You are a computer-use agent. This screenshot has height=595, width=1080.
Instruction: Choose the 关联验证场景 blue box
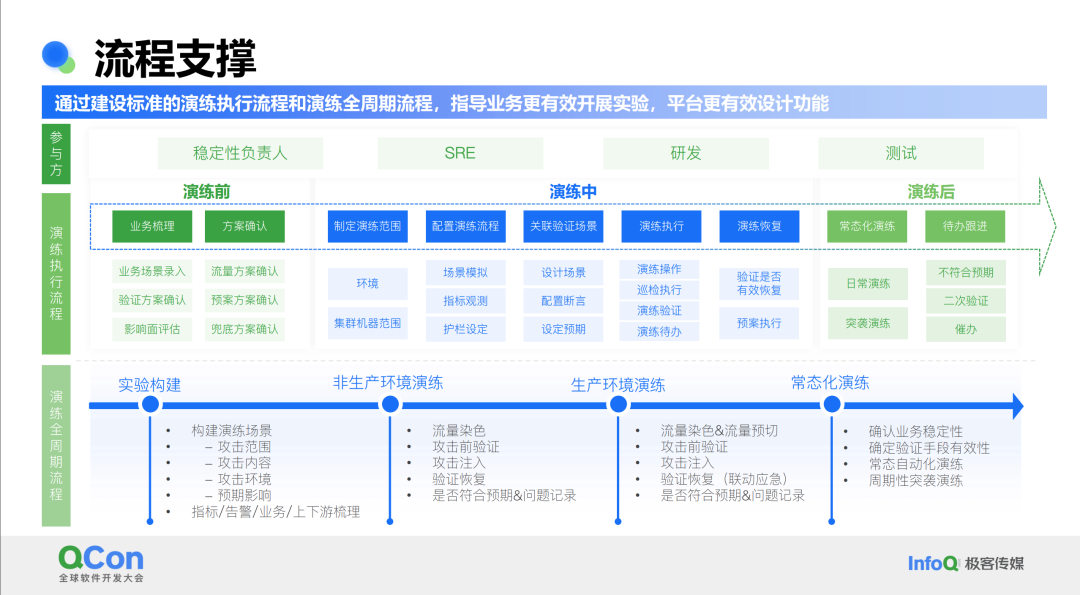coord(563,227)
